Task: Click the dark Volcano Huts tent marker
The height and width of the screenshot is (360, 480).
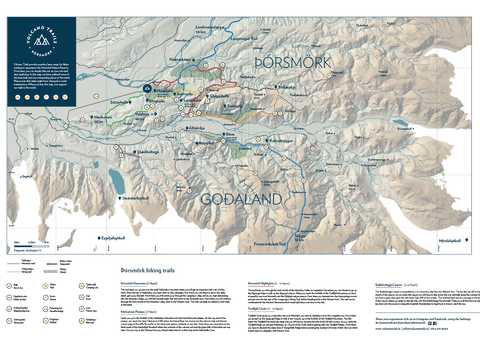Action: [x=147, y=88]
